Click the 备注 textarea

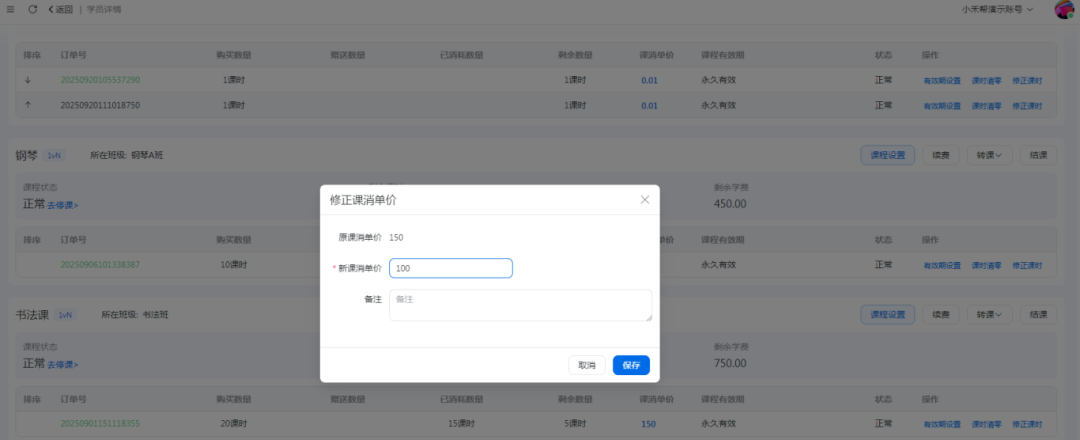click(520, 305)
